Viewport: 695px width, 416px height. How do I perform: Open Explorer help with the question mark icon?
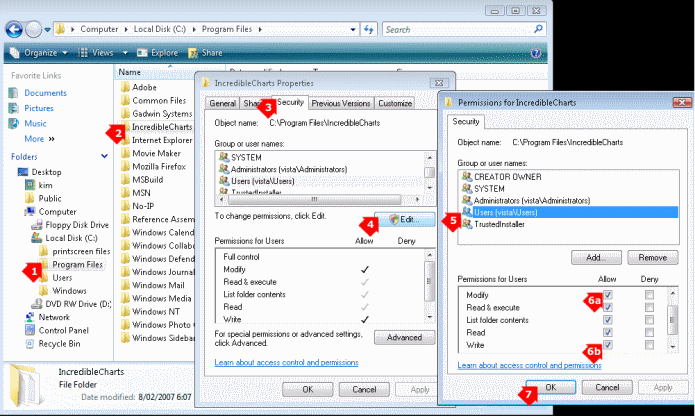tap(536, 53)
